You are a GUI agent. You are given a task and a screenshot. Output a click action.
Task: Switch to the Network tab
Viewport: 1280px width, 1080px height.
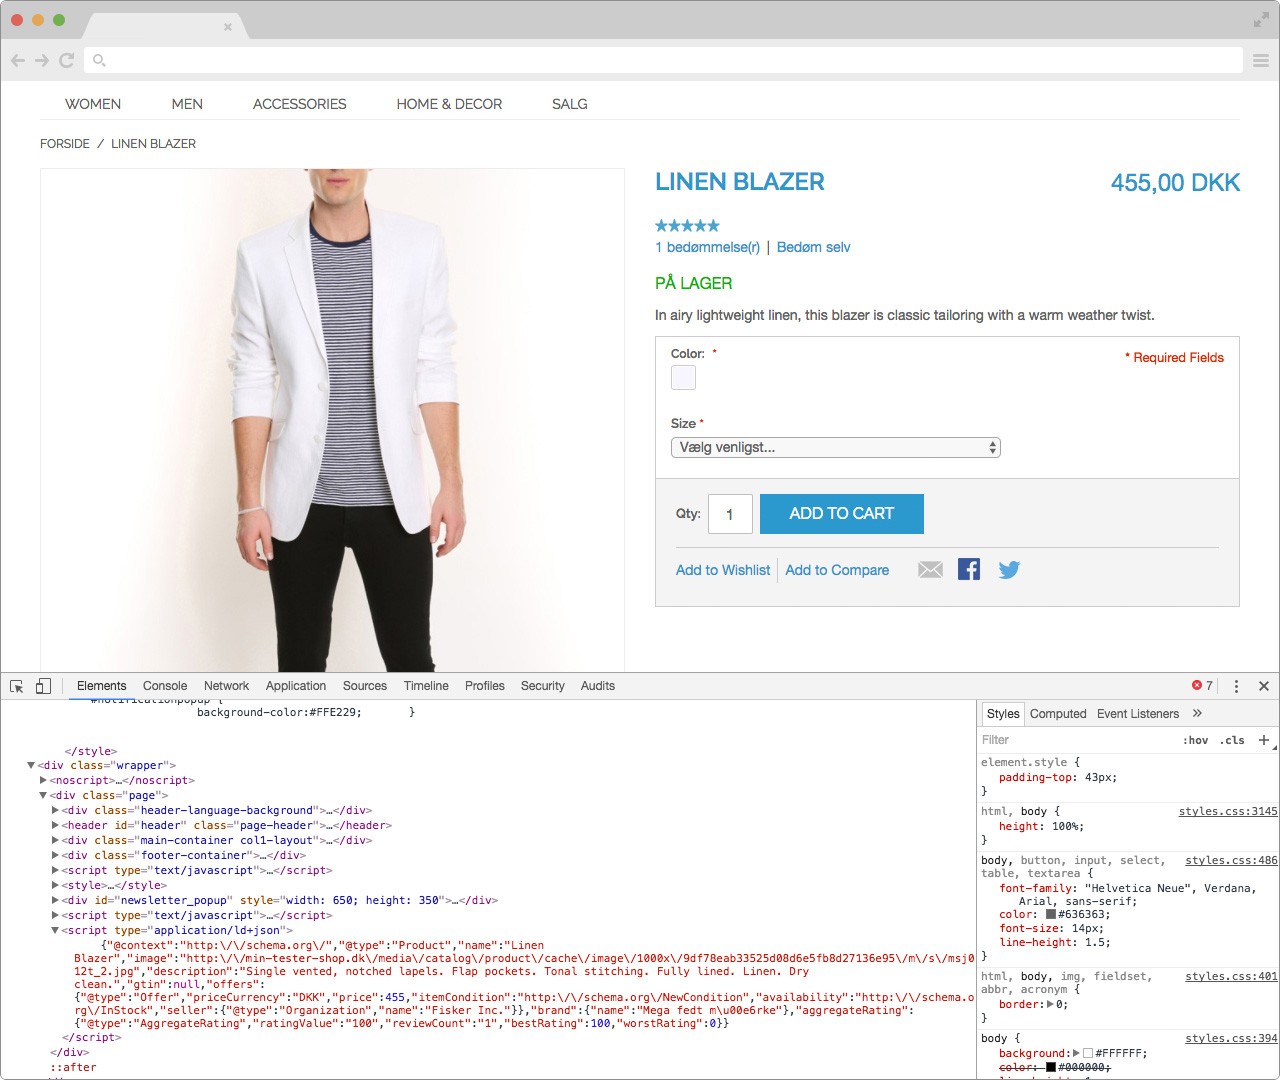(226, 686)
